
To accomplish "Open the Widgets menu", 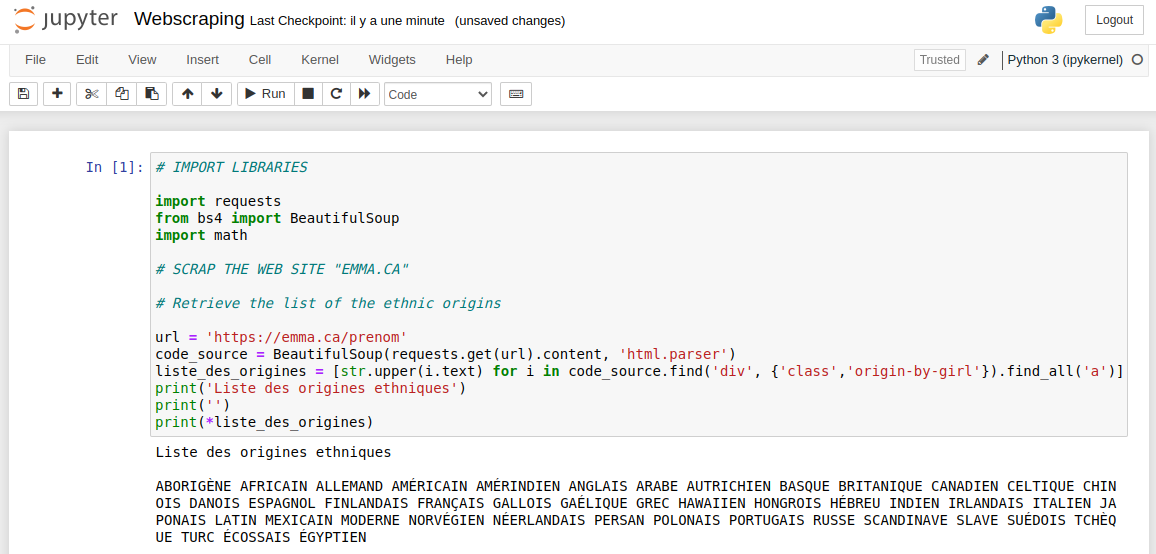I will [x=392, y=60].
